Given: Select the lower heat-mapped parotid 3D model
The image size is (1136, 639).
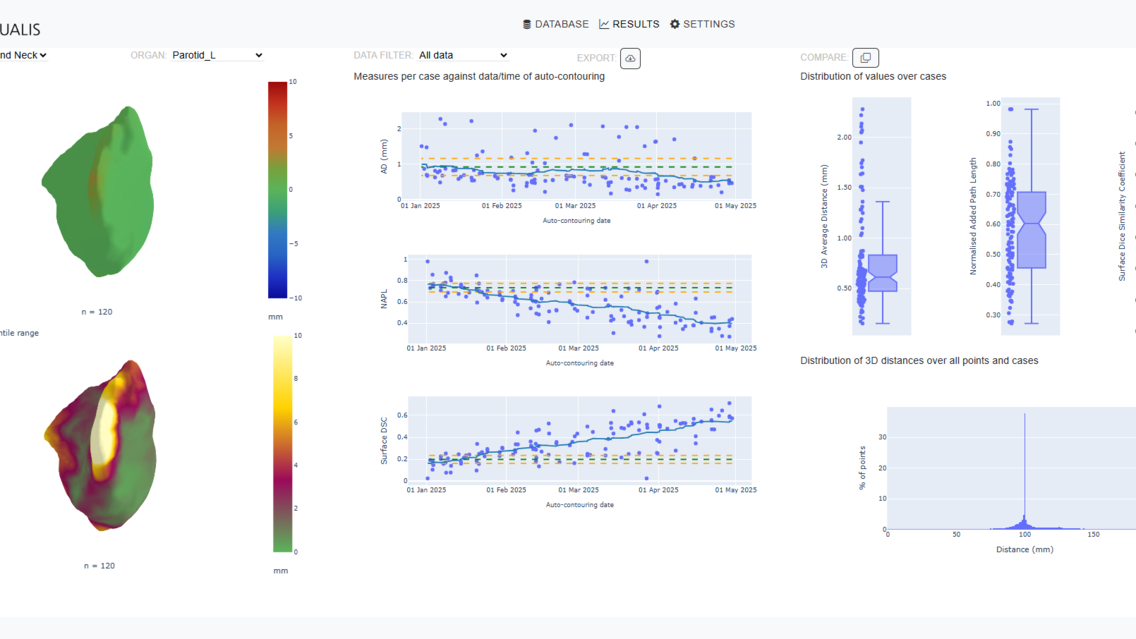Looking at the screenshot, I should click(100, 445).
